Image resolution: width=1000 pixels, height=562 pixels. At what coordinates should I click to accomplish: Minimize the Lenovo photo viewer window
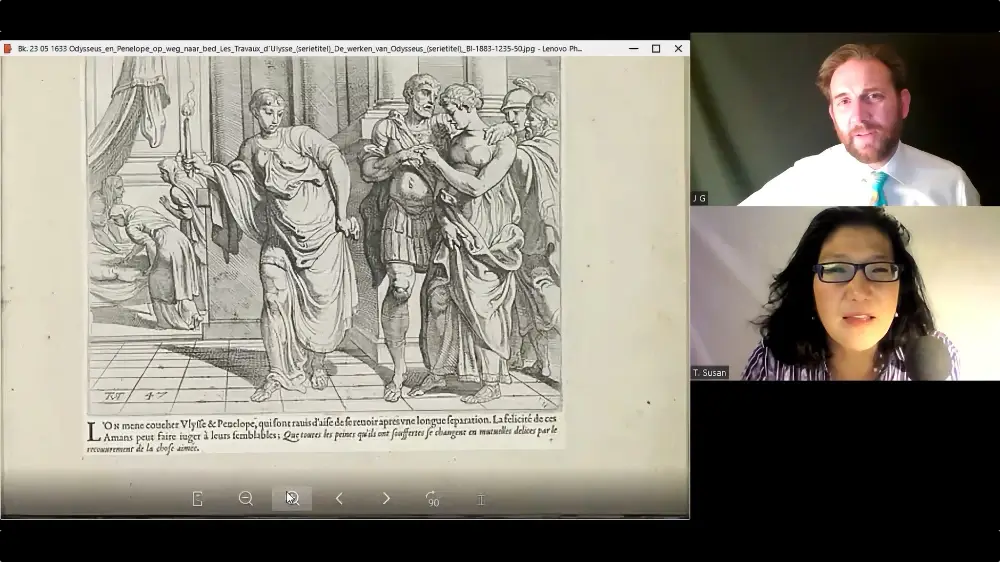click(633, 48)
